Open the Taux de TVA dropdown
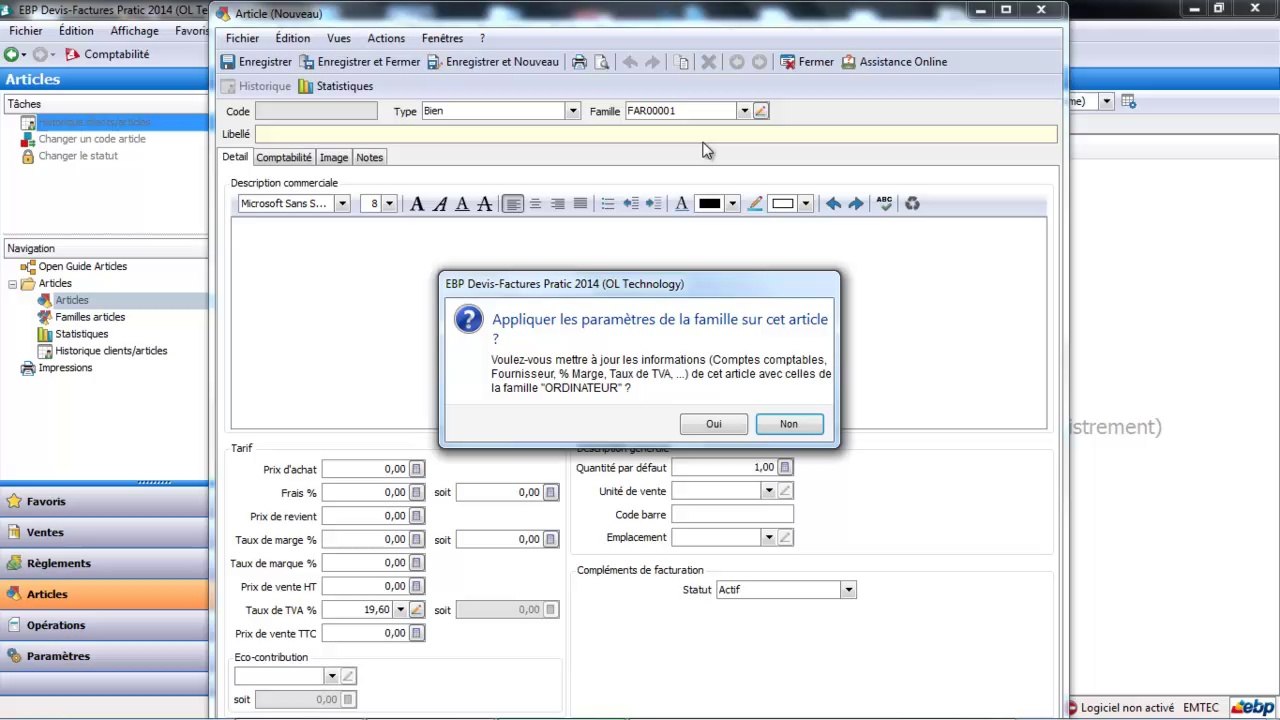 pos(401,610)
